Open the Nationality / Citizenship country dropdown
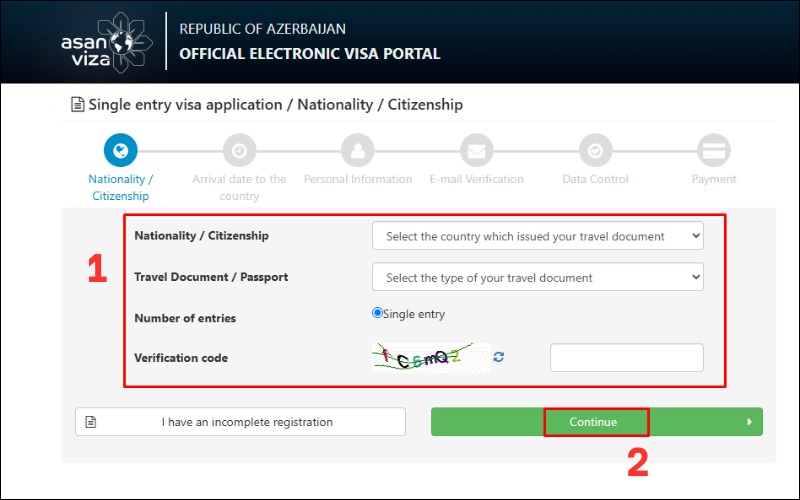The width and height of the screenshot is (800, 500). point(537,236)
